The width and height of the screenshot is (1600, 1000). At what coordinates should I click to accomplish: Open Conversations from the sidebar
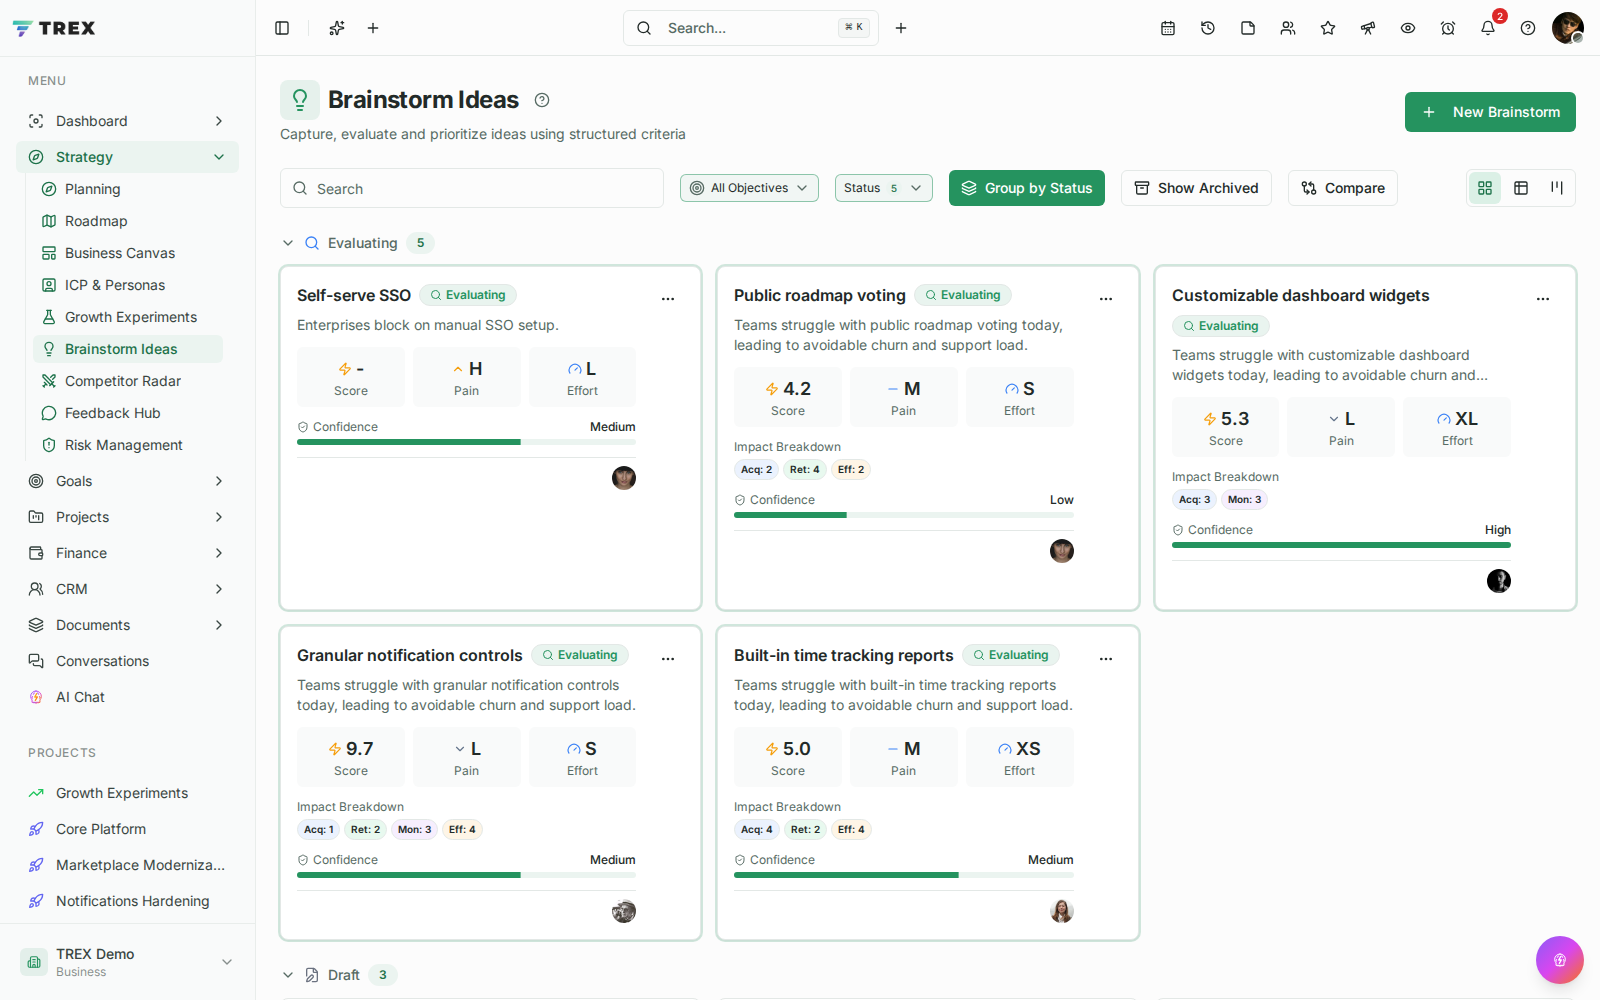128,661
